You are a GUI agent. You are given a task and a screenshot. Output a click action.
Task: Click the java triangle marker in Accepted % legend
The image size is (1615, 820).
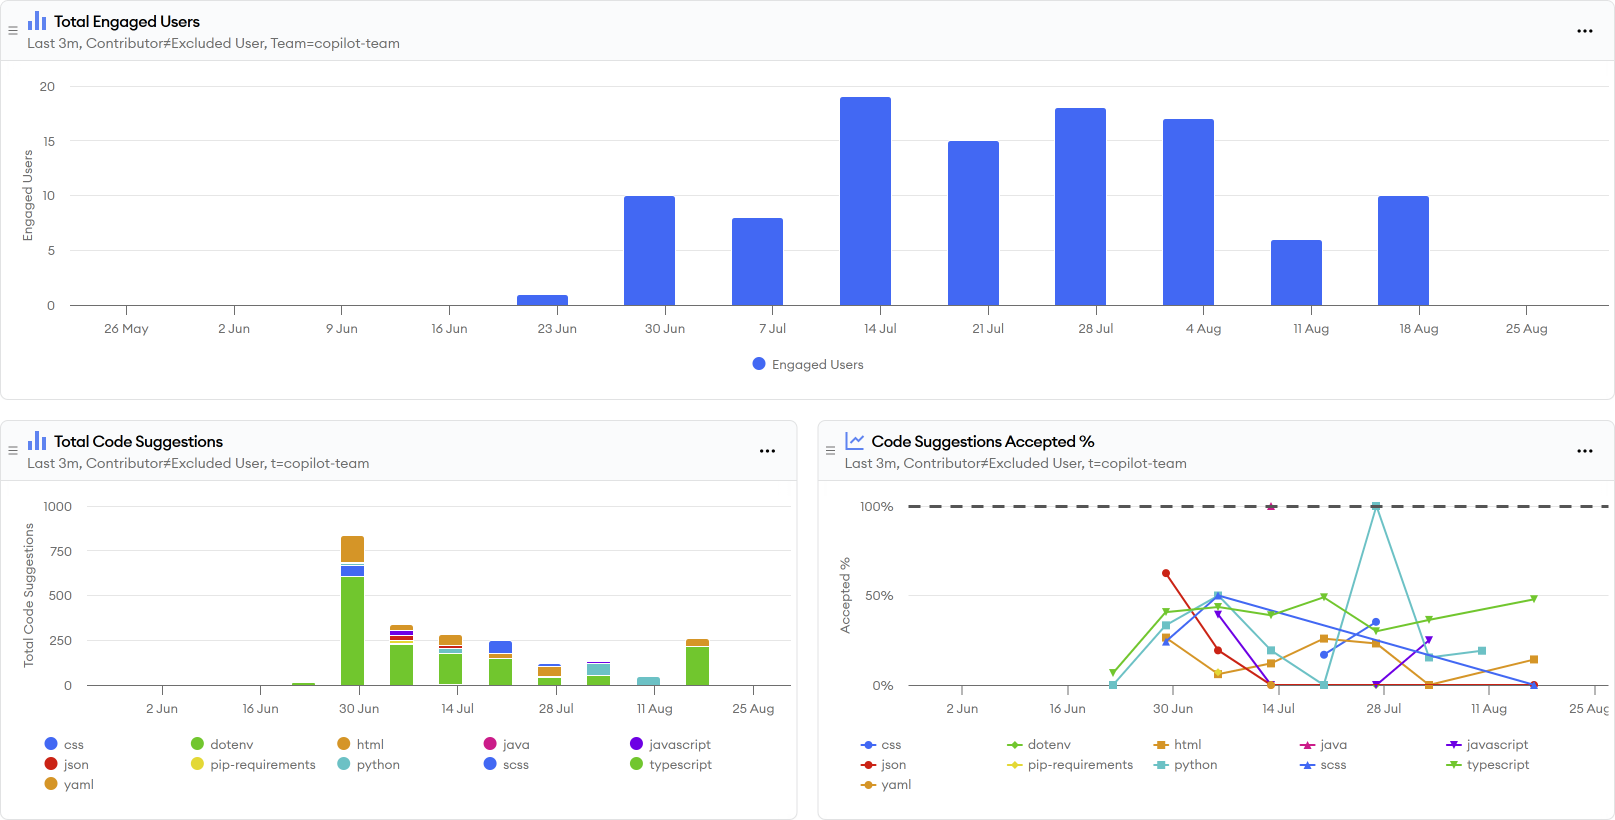coord(1307,744)
